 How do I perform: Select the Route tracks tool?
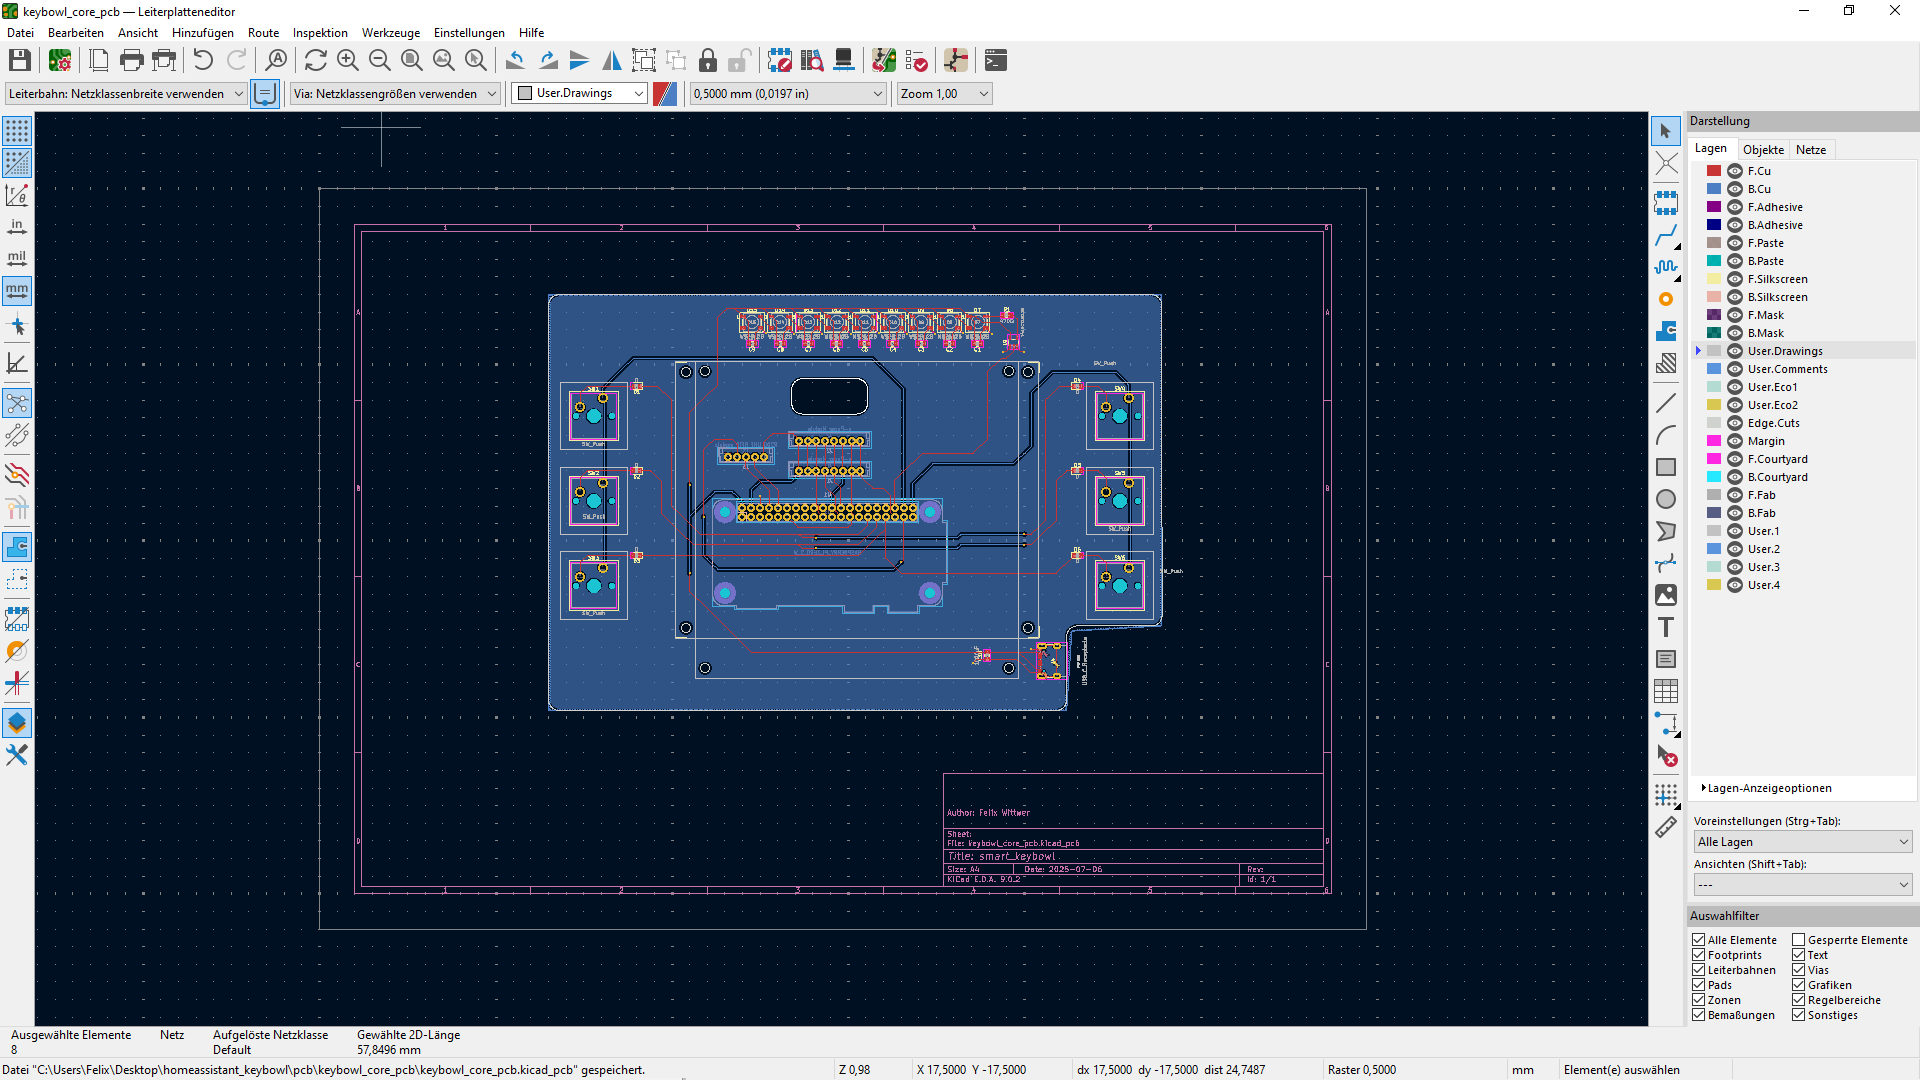pyautogui.click(x=1665, y=236)
